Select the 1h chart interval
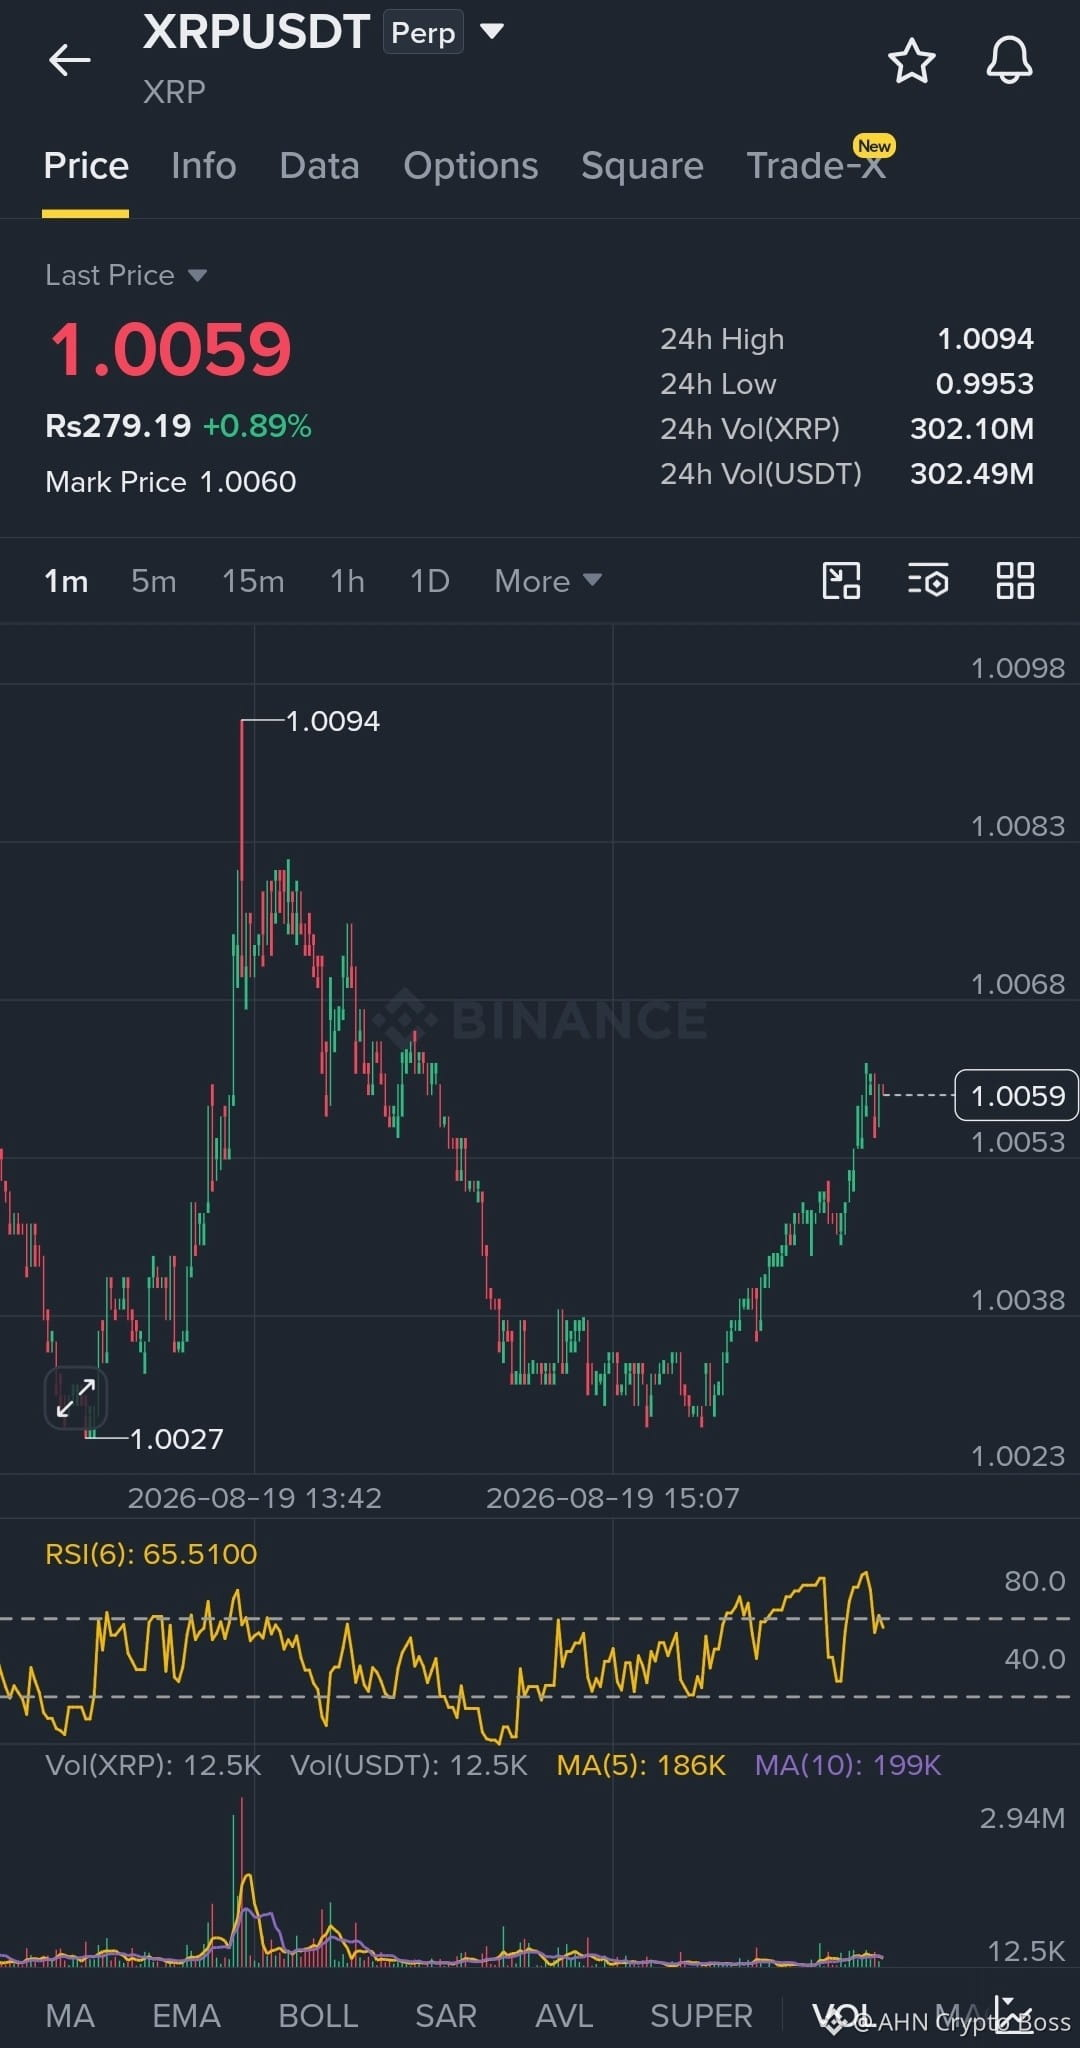Viewport: 1080px width, 2048px height. [348, 581]
